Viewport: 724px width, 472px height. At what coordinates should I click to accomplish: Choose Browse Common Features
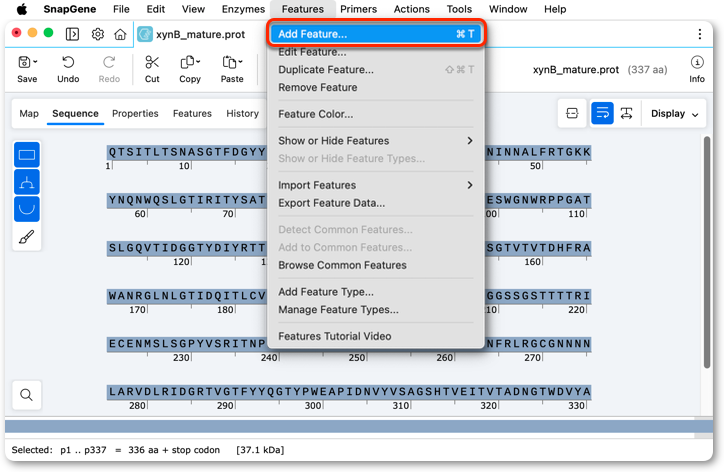coord(376,266)
